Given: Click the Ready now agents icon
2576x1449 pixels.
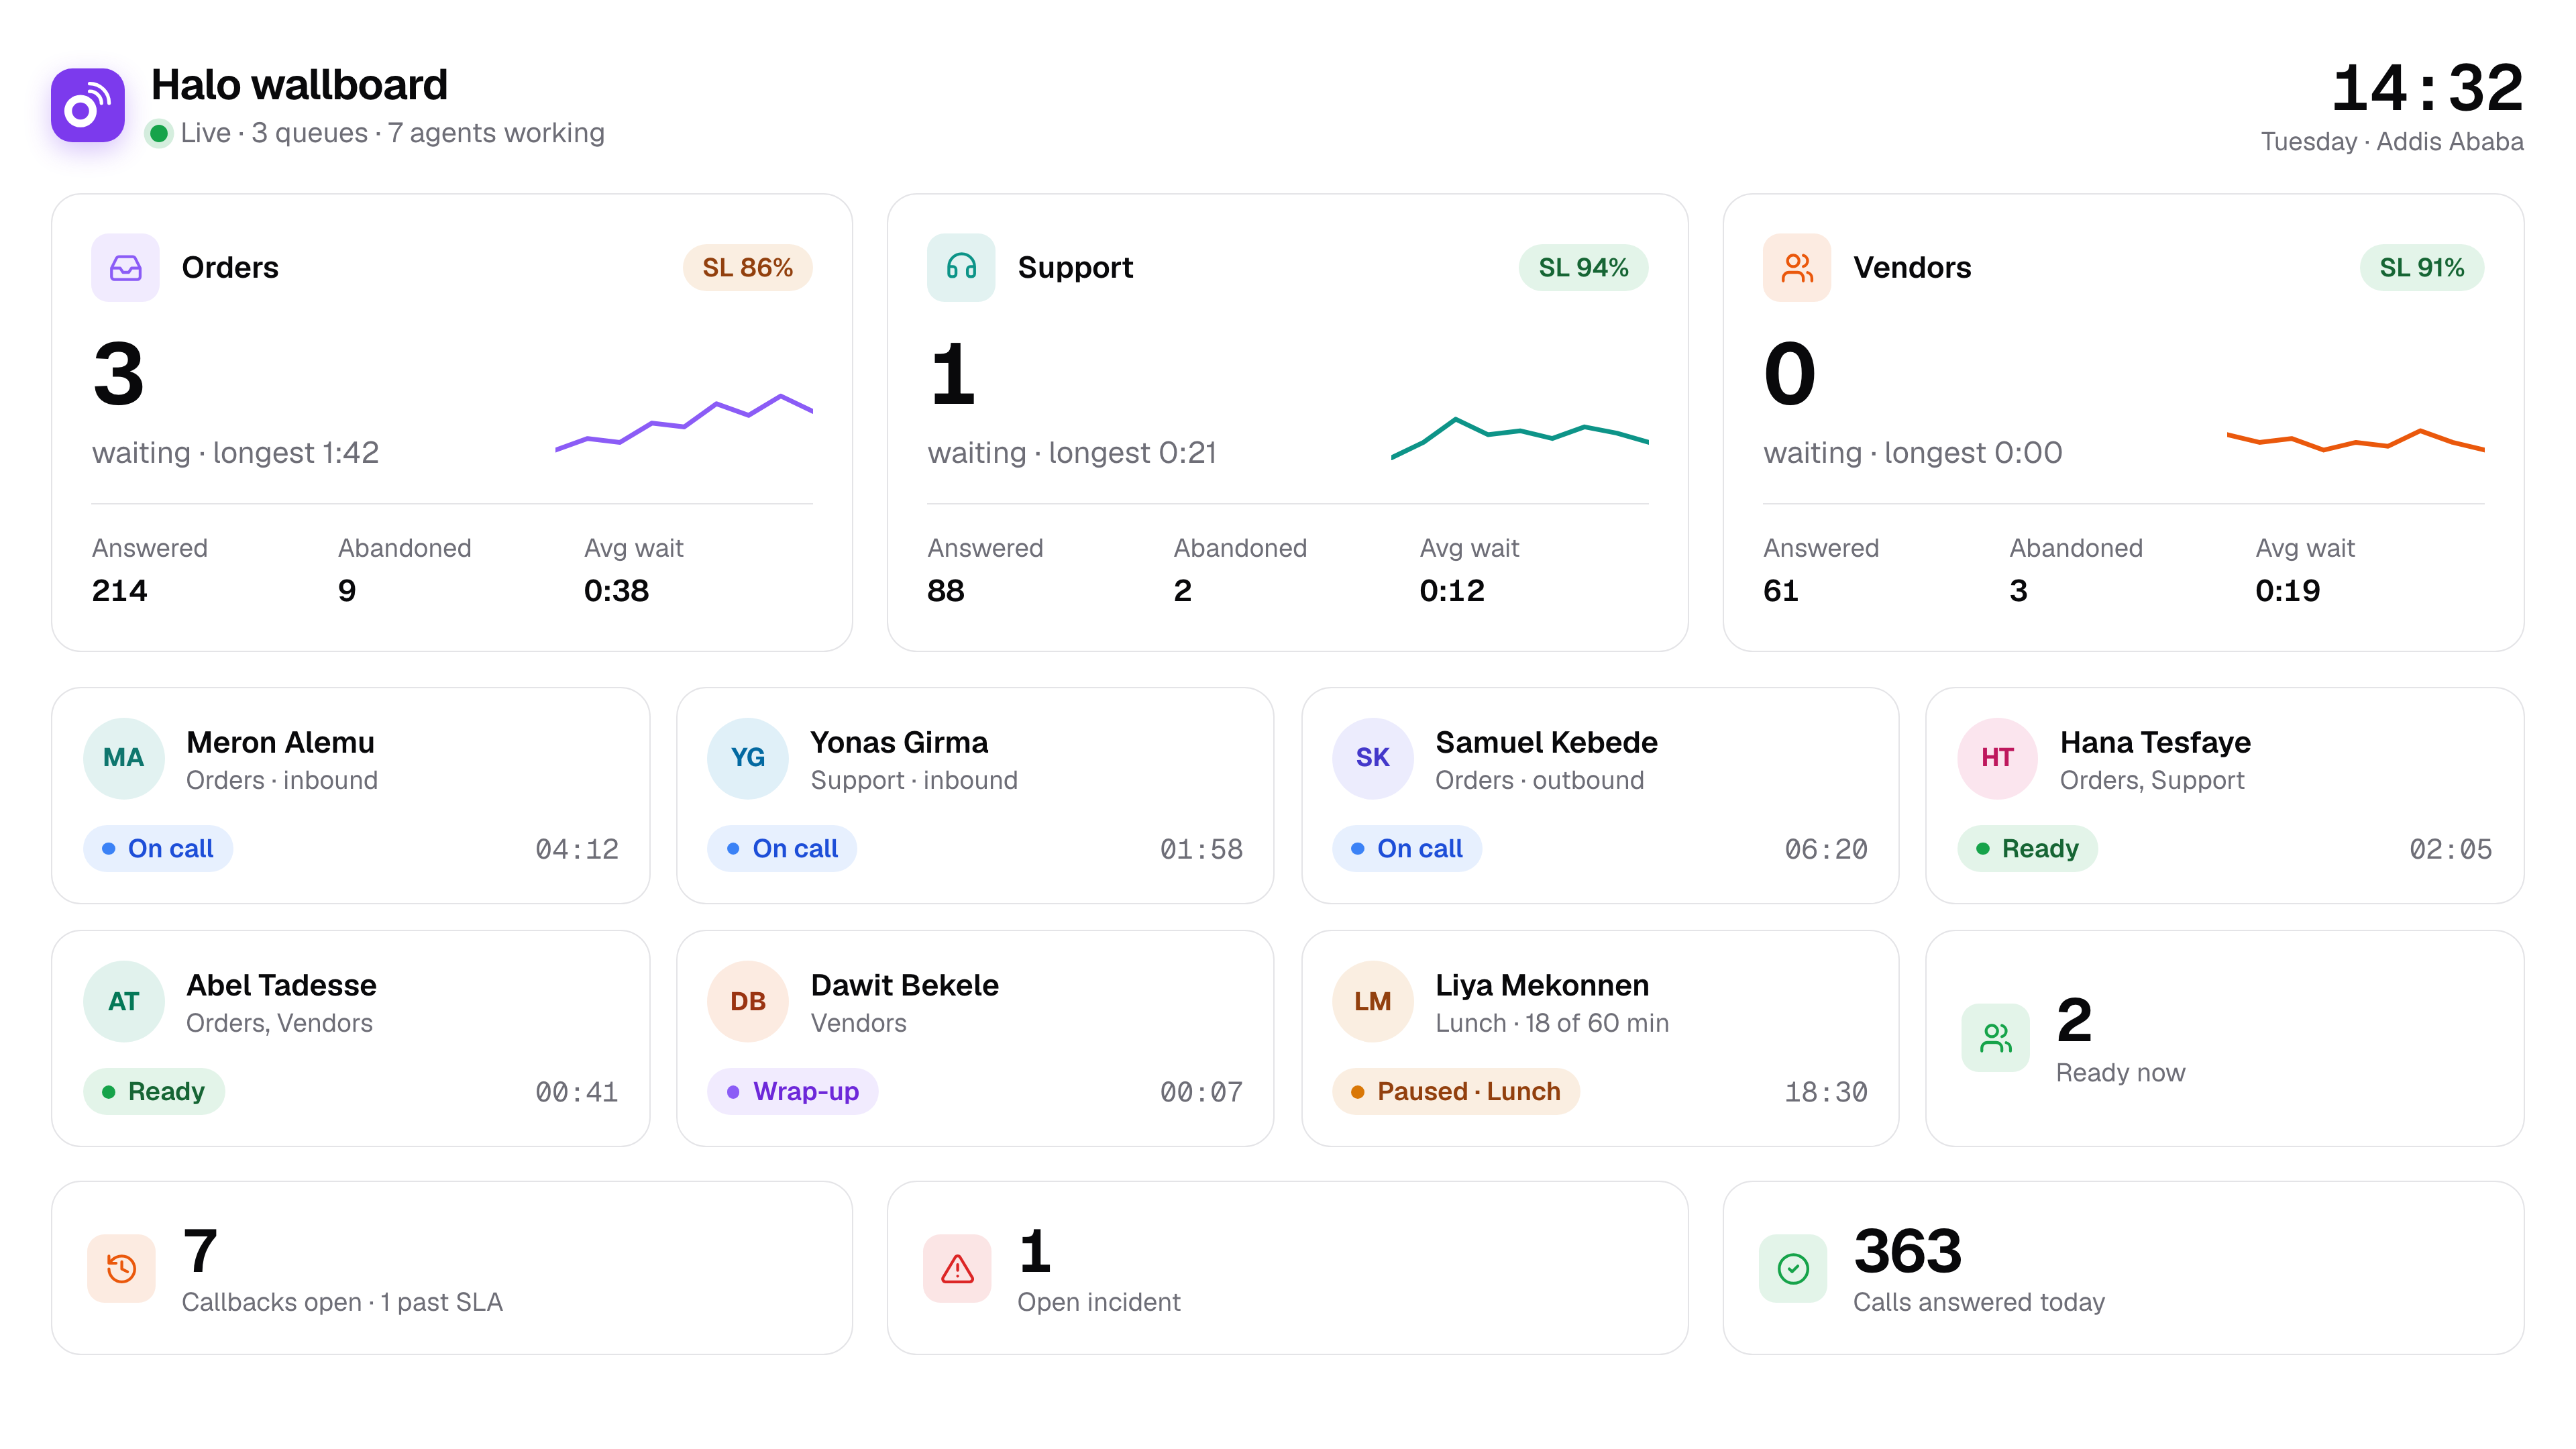Looking at the screenshot, I should point(1995,1038).
